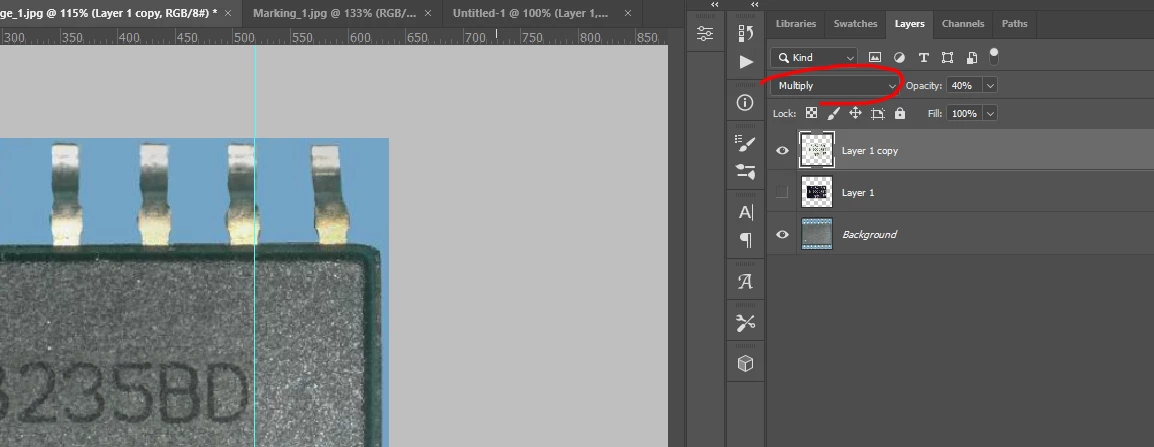
Task: Open the Tool Presets panel icon
Action: (x=745, y=323)
